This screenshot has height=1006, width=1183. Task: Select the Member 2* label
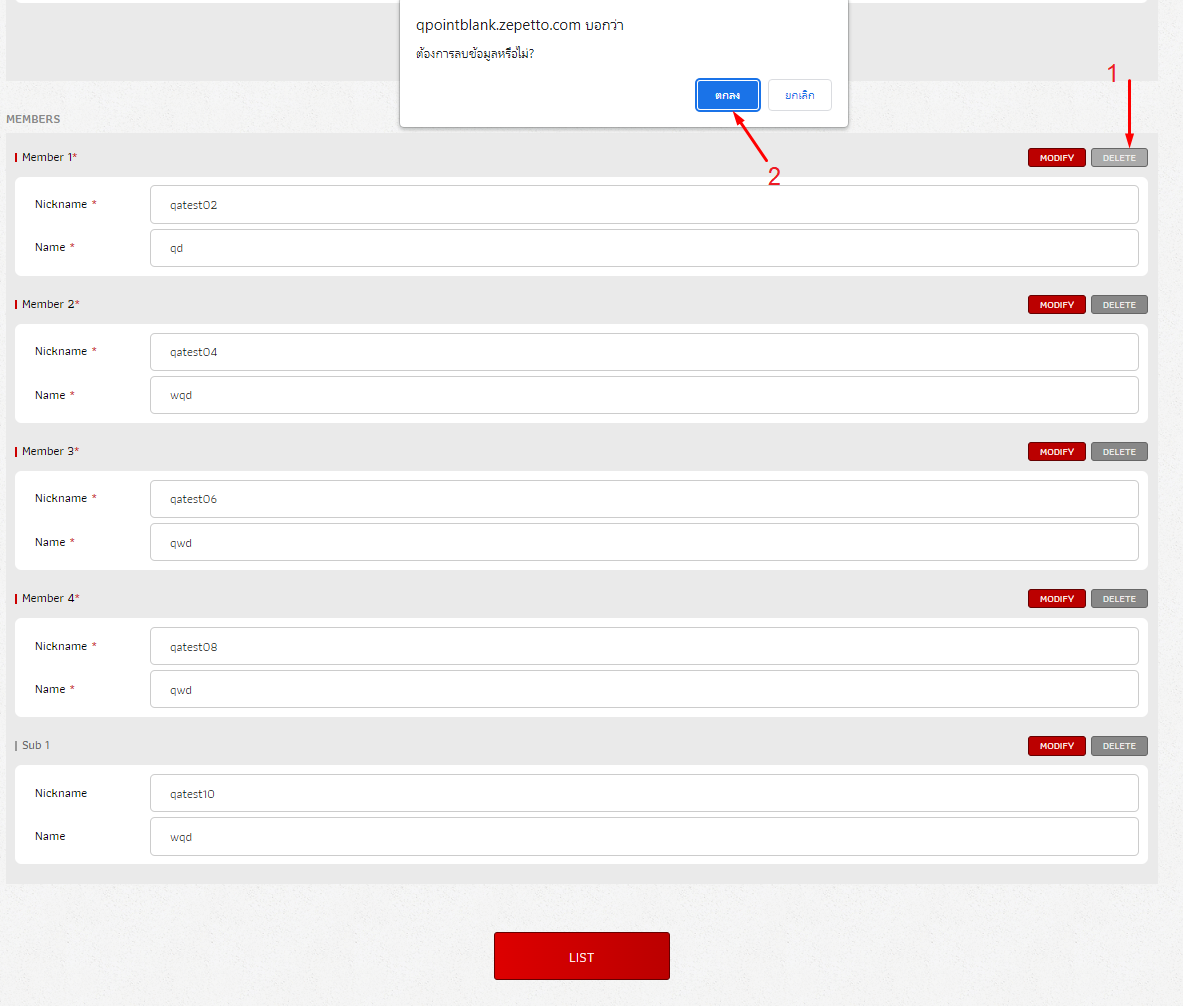51,304
